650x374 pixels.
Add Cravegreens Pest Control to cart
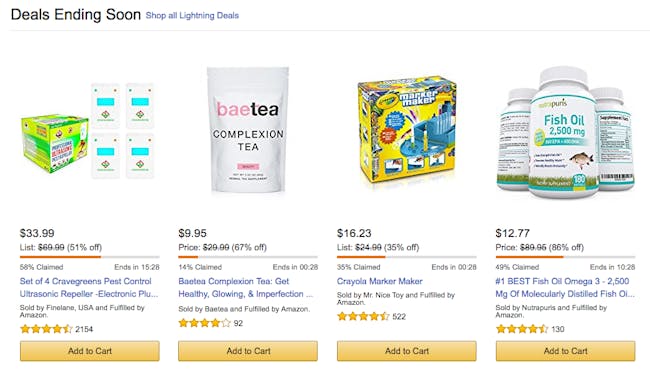coord(90,351)
